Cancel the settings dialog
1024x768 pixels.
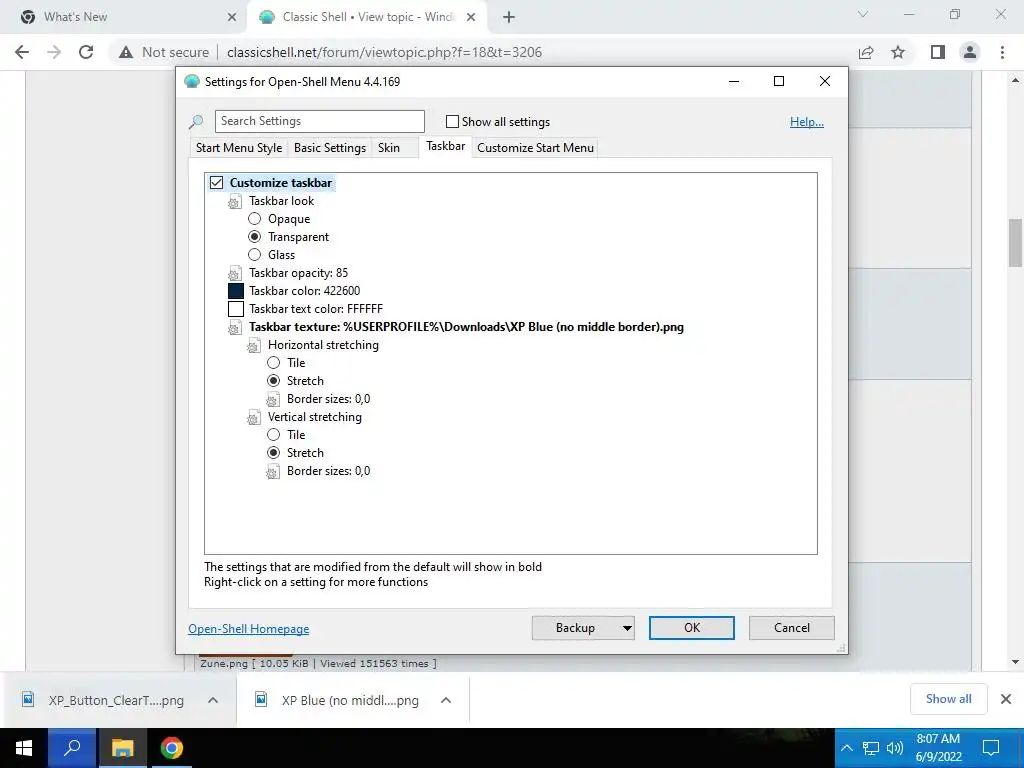792,628
